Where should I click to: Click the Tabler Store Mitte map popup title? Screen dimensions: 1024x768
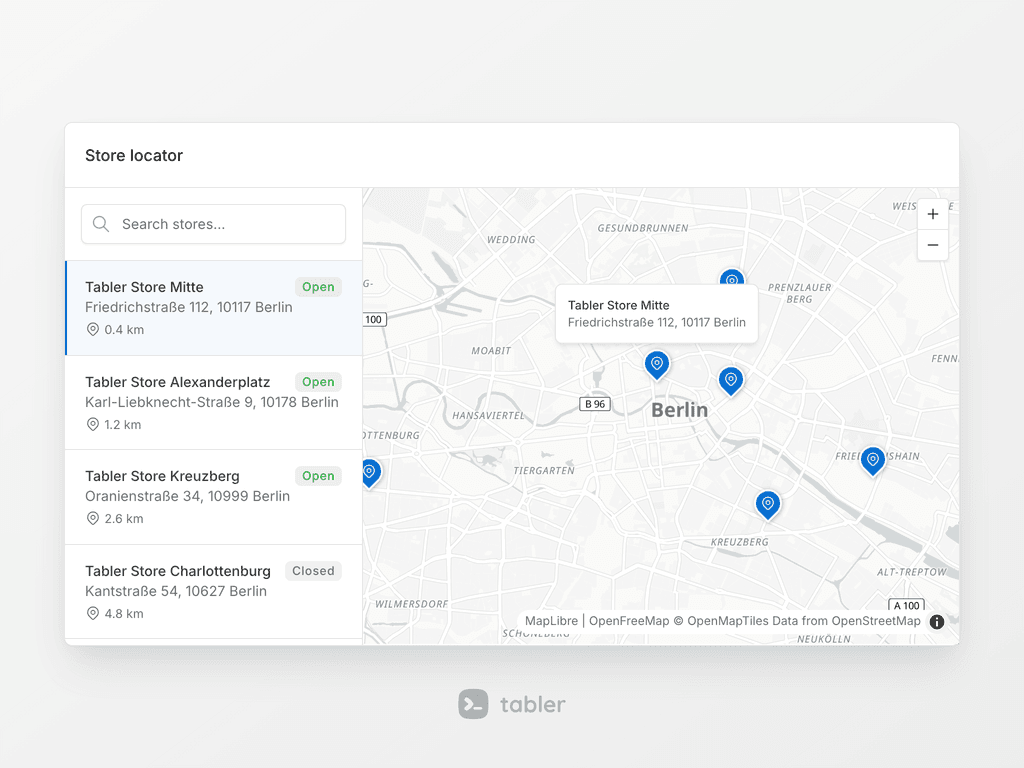[618, 305]
